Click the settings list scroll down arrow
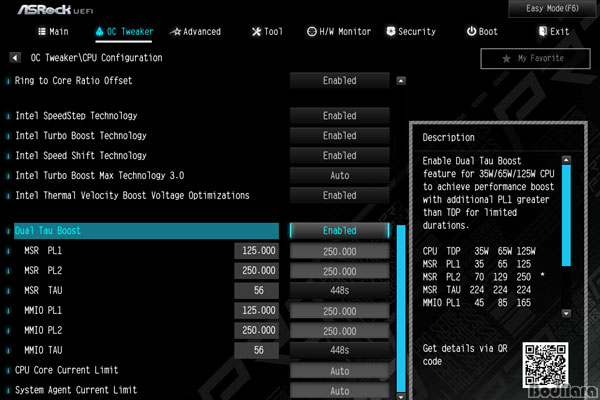600x400 pixels. coord(401,396)
